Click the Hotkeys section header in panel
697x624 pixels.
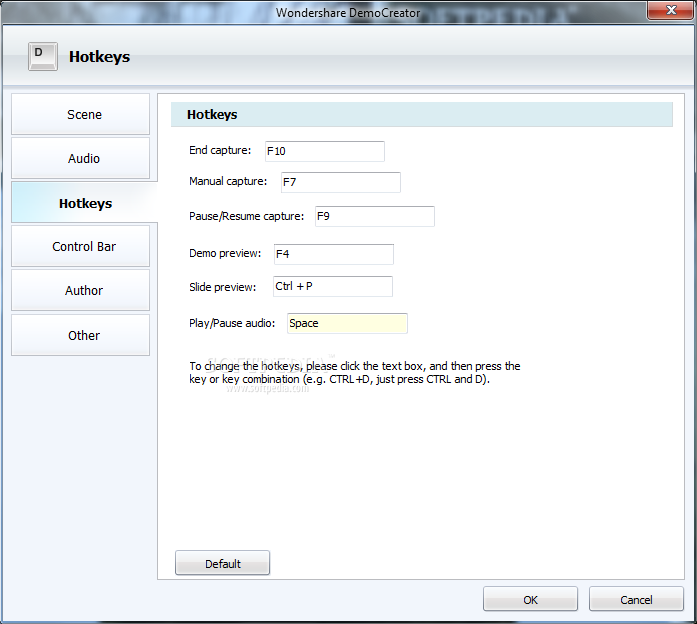pyautogui.click(x=421, y=115)
